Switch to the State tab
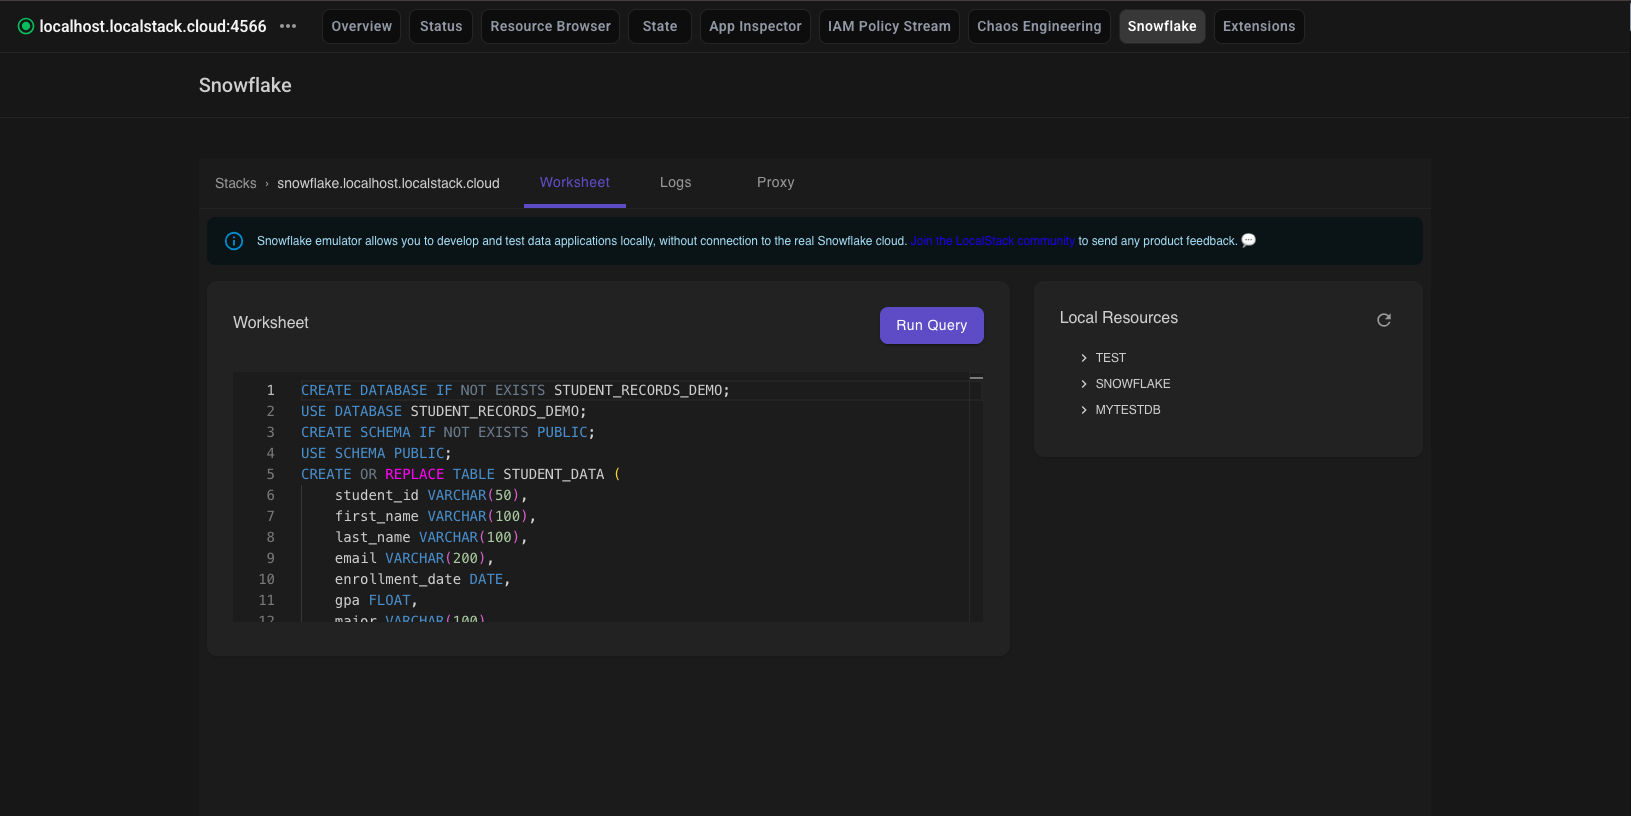1631x816 pixels. (660, 26)
